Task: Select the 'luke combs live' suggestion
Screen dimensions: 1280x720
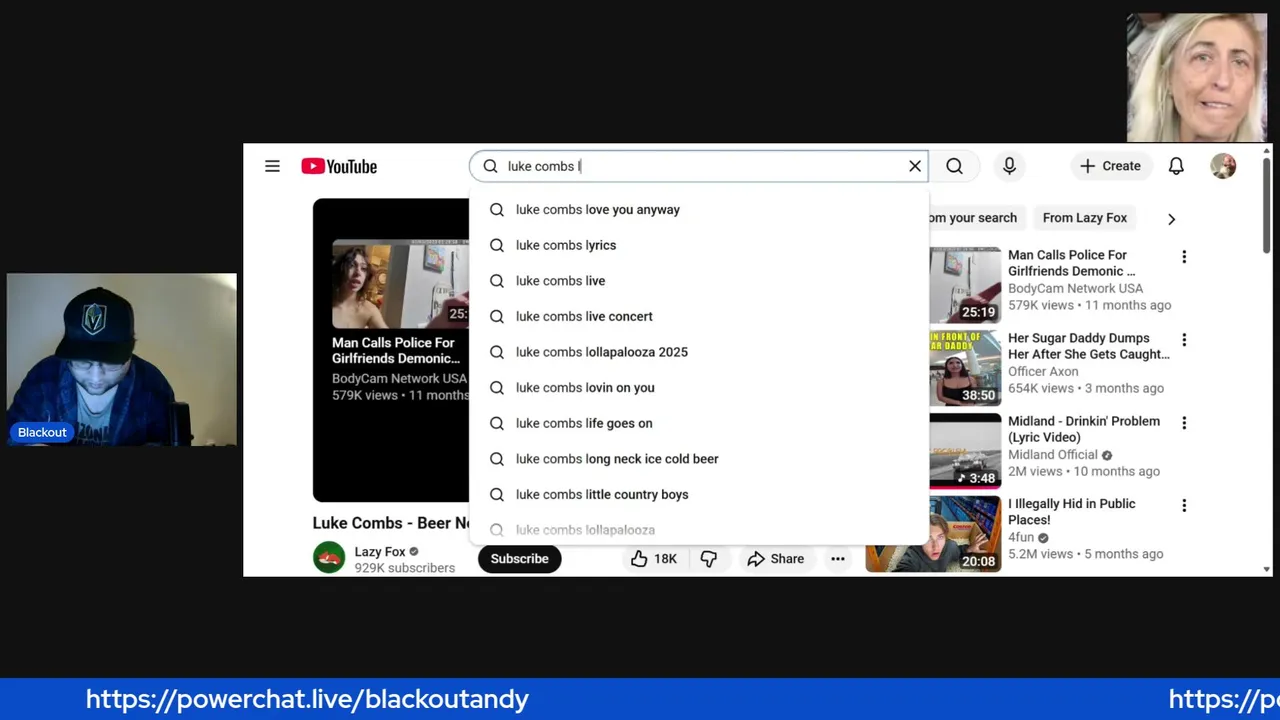Action: pyautogui.click(x=699, y=281)
